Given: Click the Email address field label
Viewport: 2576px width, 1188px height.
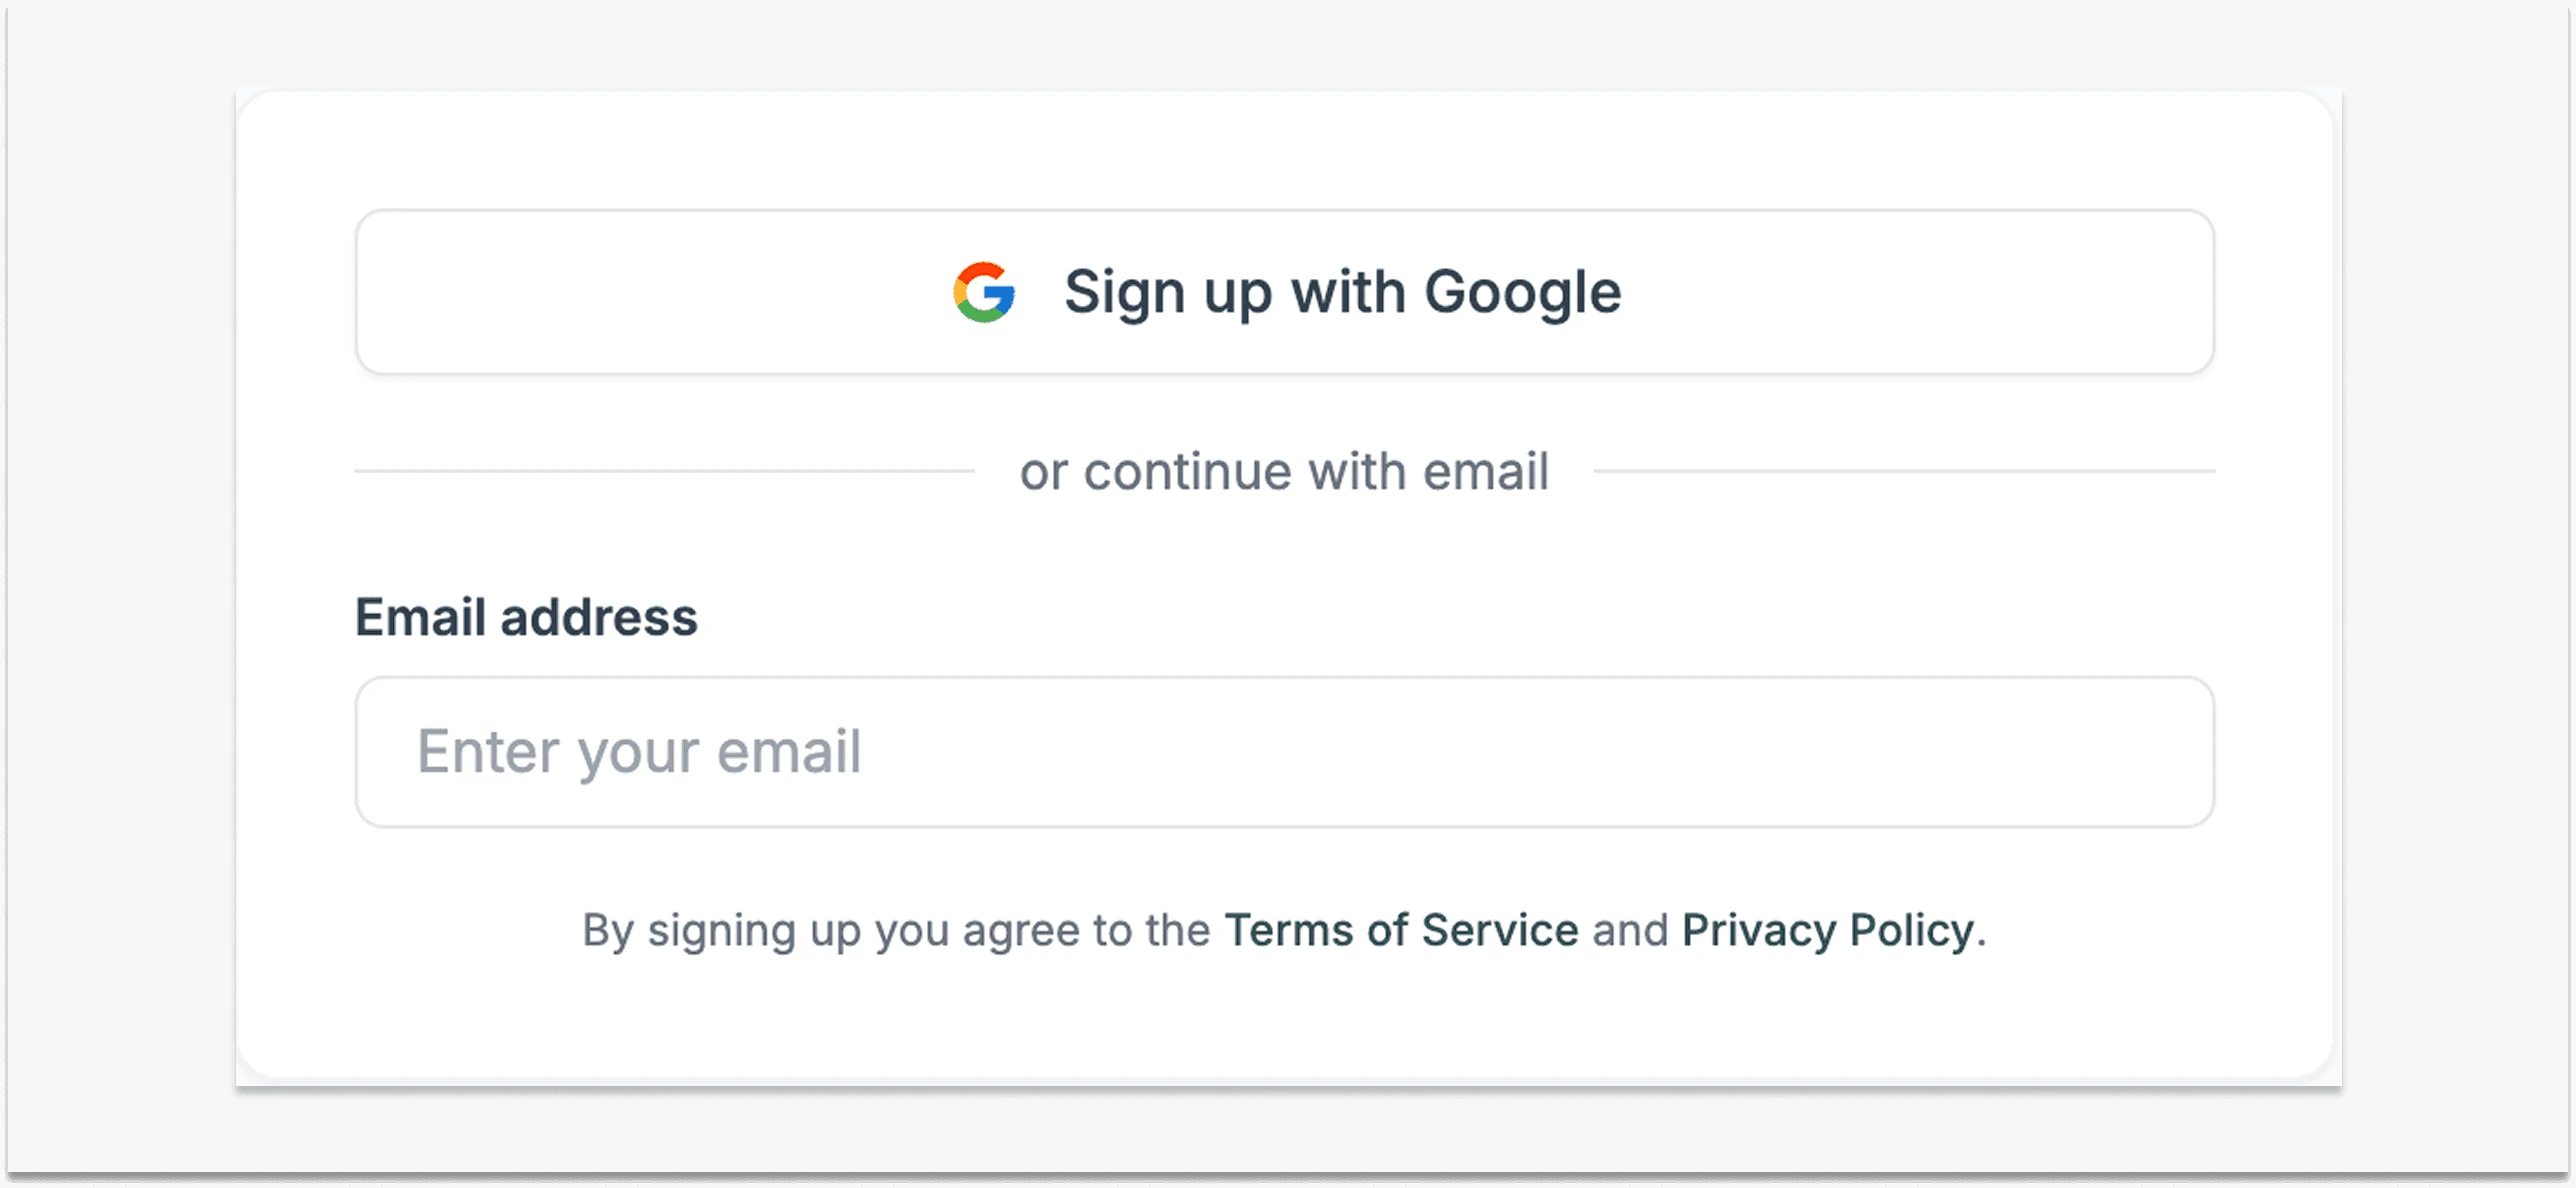Looking at the screenshot, I should pos(526,617).
